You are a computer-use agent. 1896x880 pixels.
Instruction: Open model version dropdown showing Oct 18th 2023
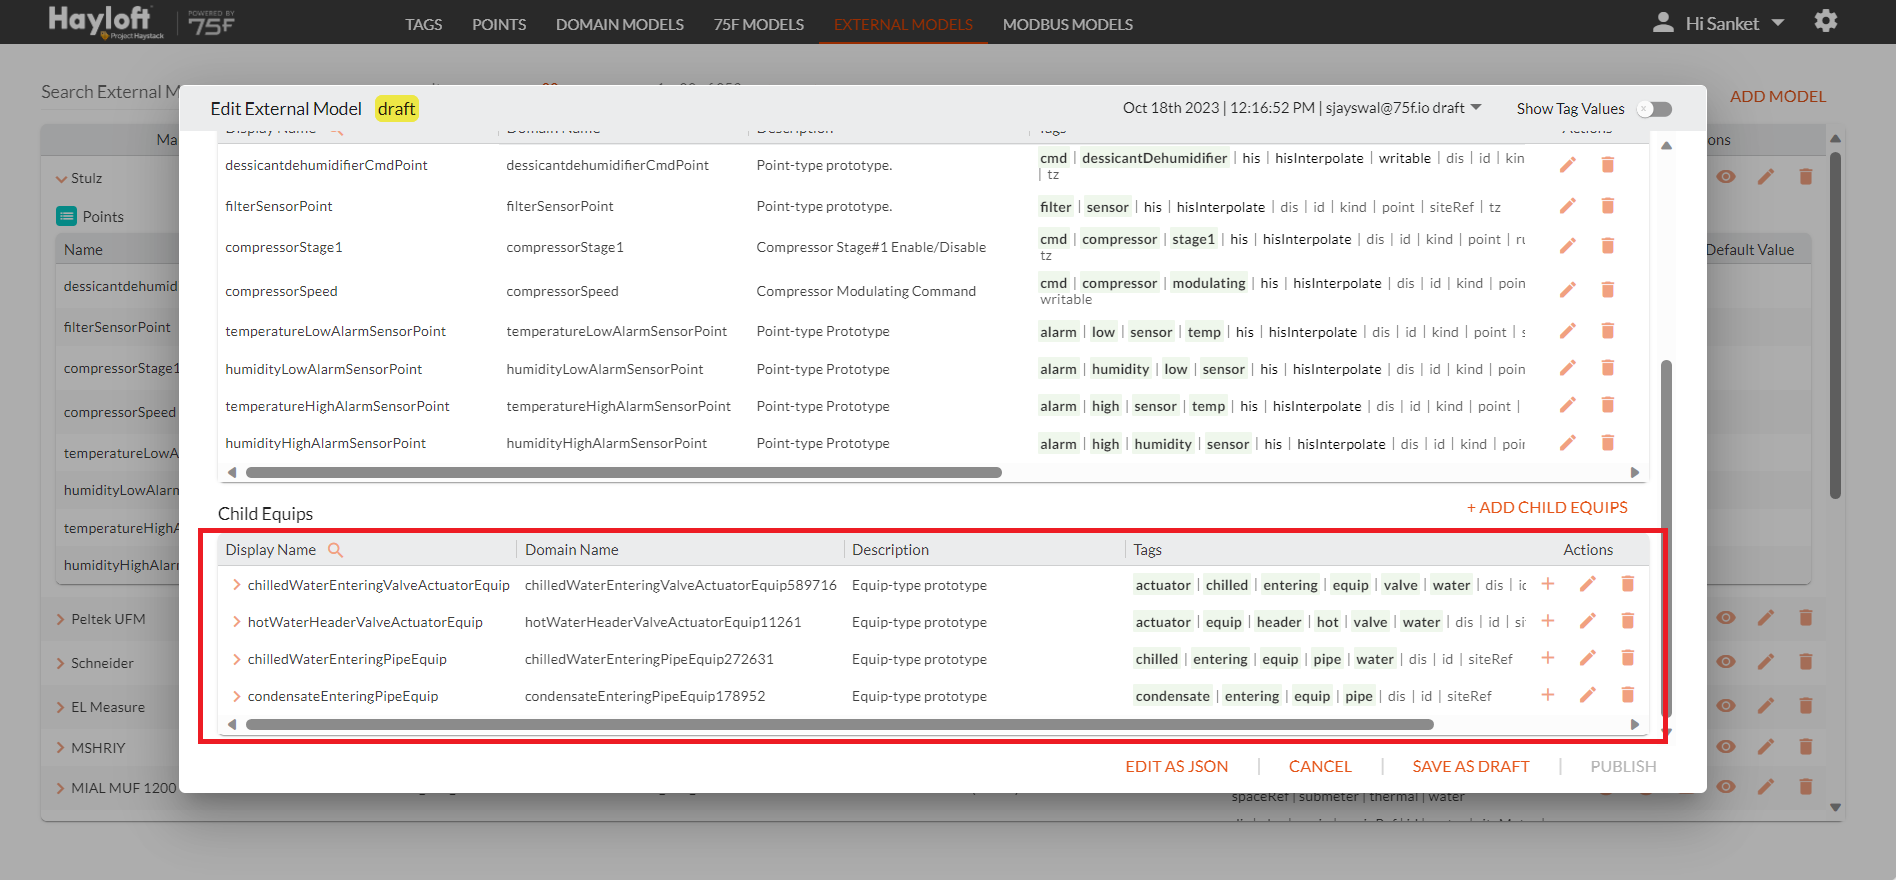click(x=1302, y=108)
